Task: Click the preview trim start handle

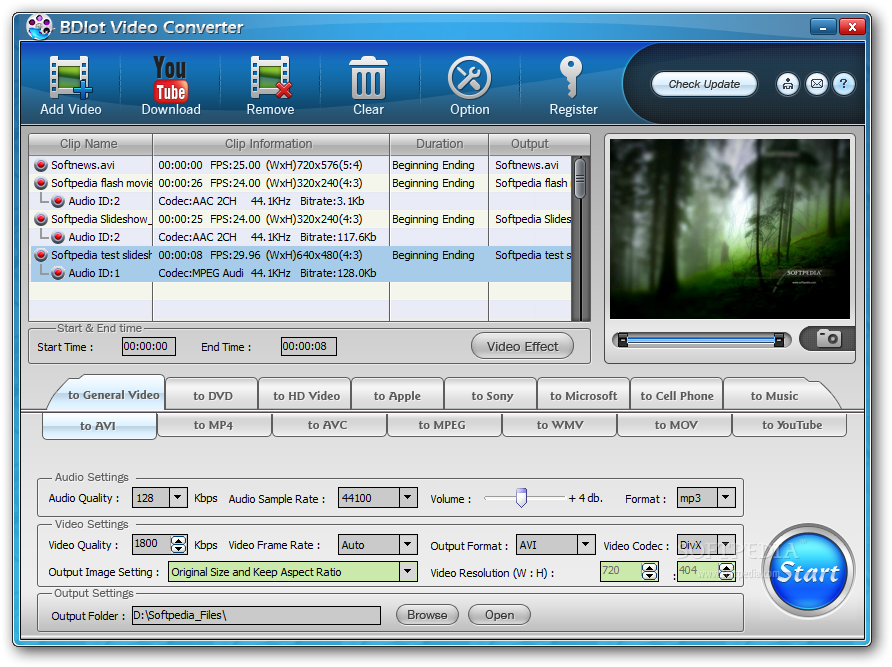Action: click(623, 340)
